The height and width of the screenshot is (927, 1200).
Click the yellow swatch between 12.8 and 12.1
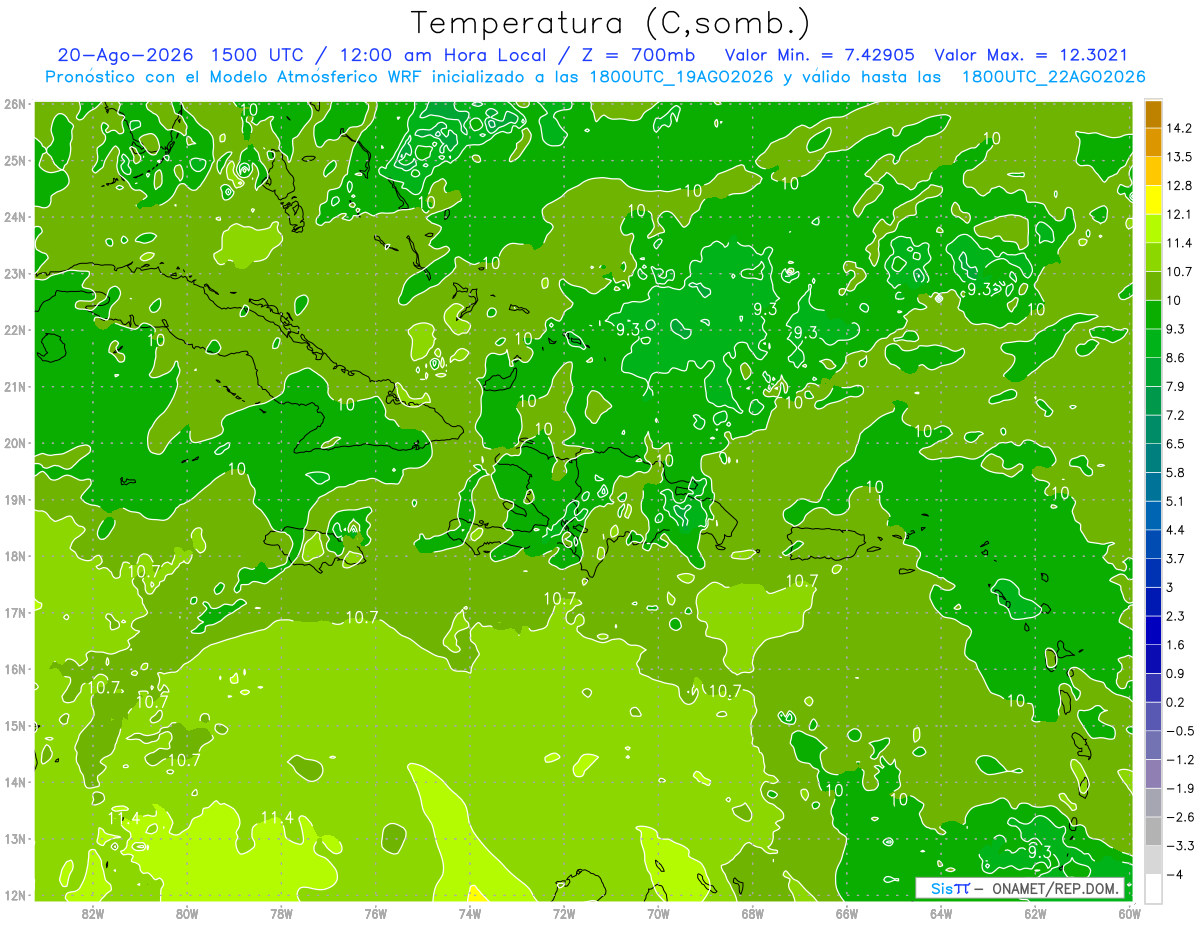tap(1153, 200)
